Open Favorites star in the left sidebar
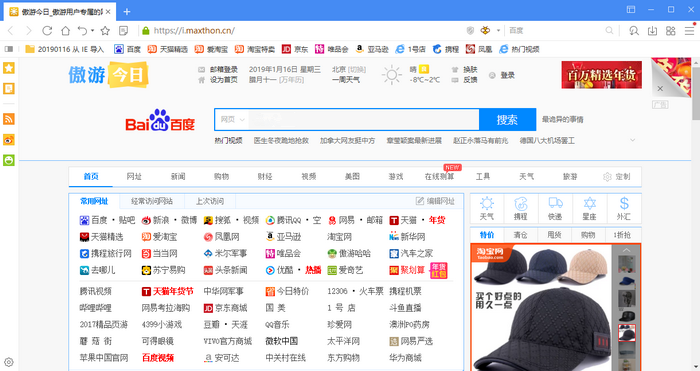 coord(9,68)
